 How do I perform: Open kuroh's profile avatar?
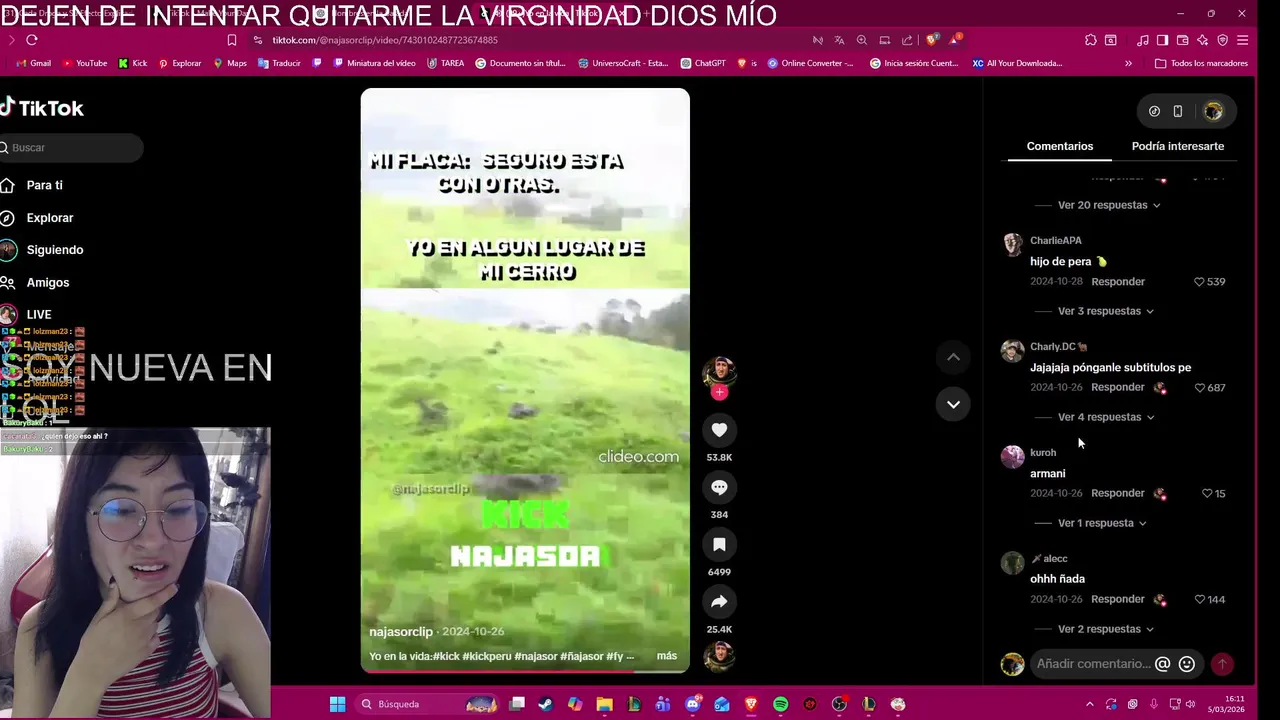(1013, 457)
